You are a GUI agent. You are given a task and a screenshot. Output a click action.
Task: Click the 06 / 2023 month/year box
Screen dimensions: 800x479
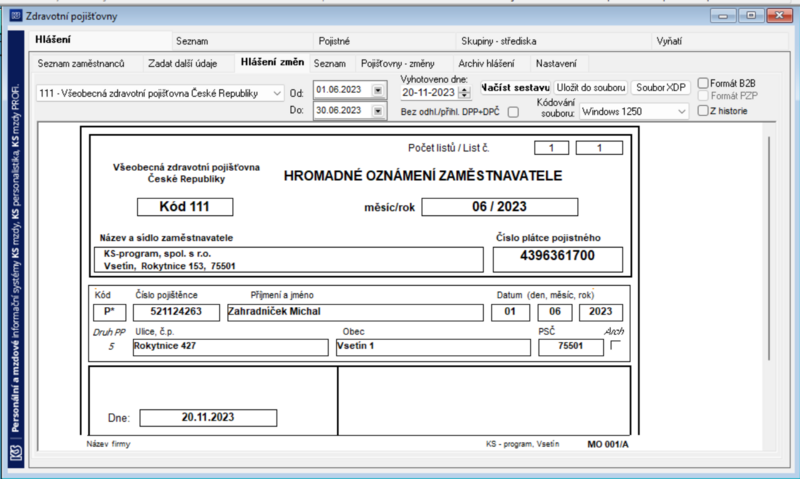[499, 207]
